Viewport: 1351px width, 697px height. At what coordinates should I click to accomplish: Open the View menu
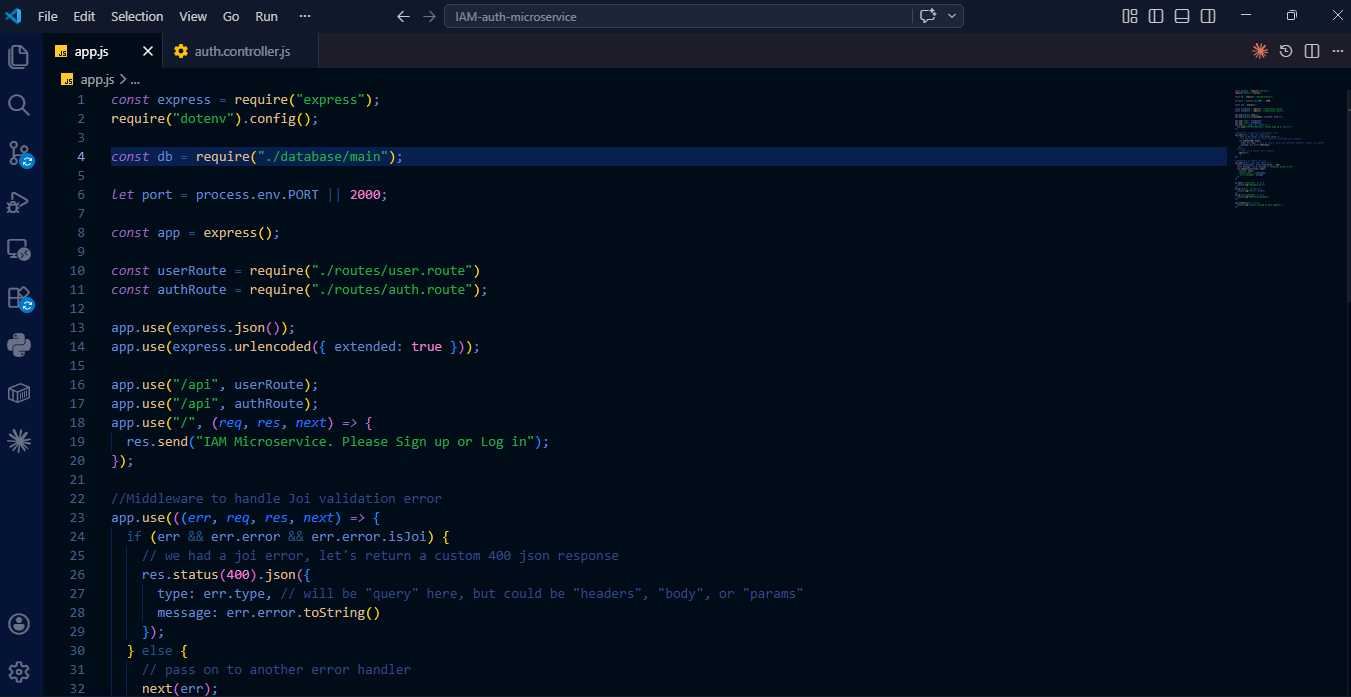tap(193, 16)
